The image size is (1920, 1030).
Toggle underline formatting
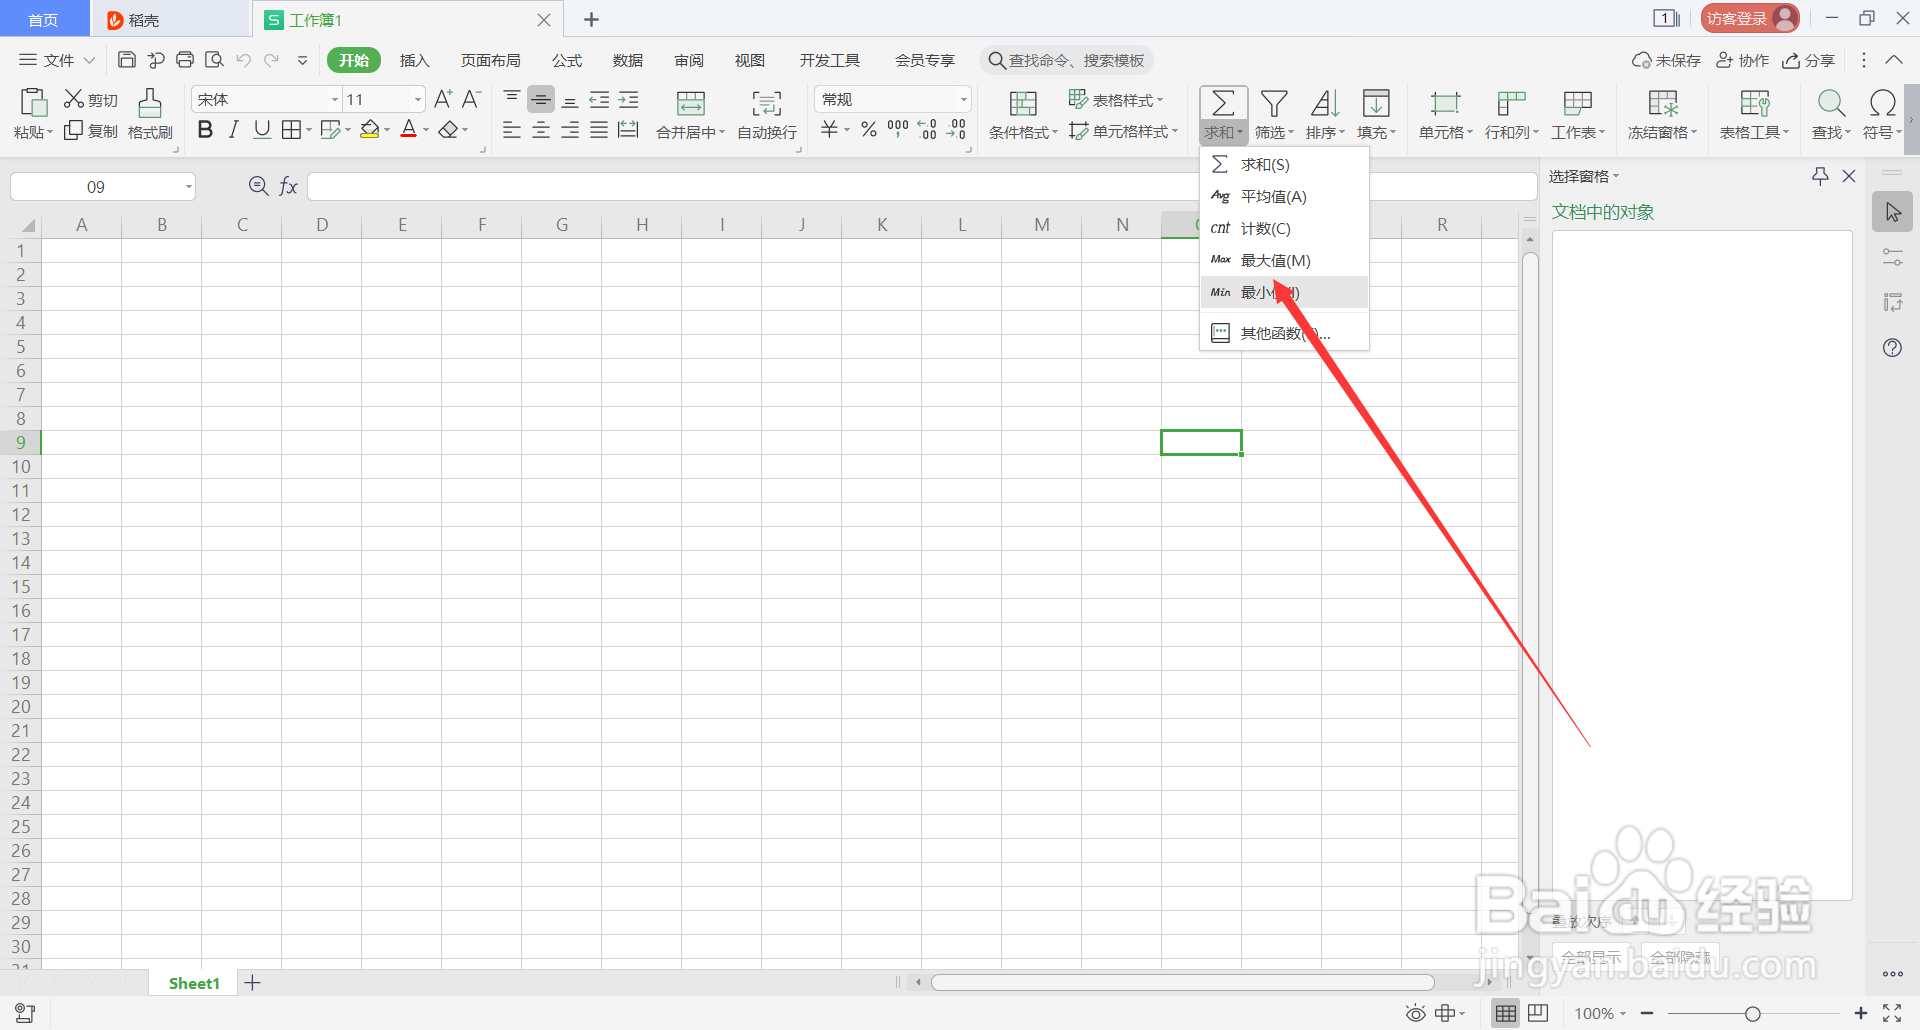click(261, 129)
